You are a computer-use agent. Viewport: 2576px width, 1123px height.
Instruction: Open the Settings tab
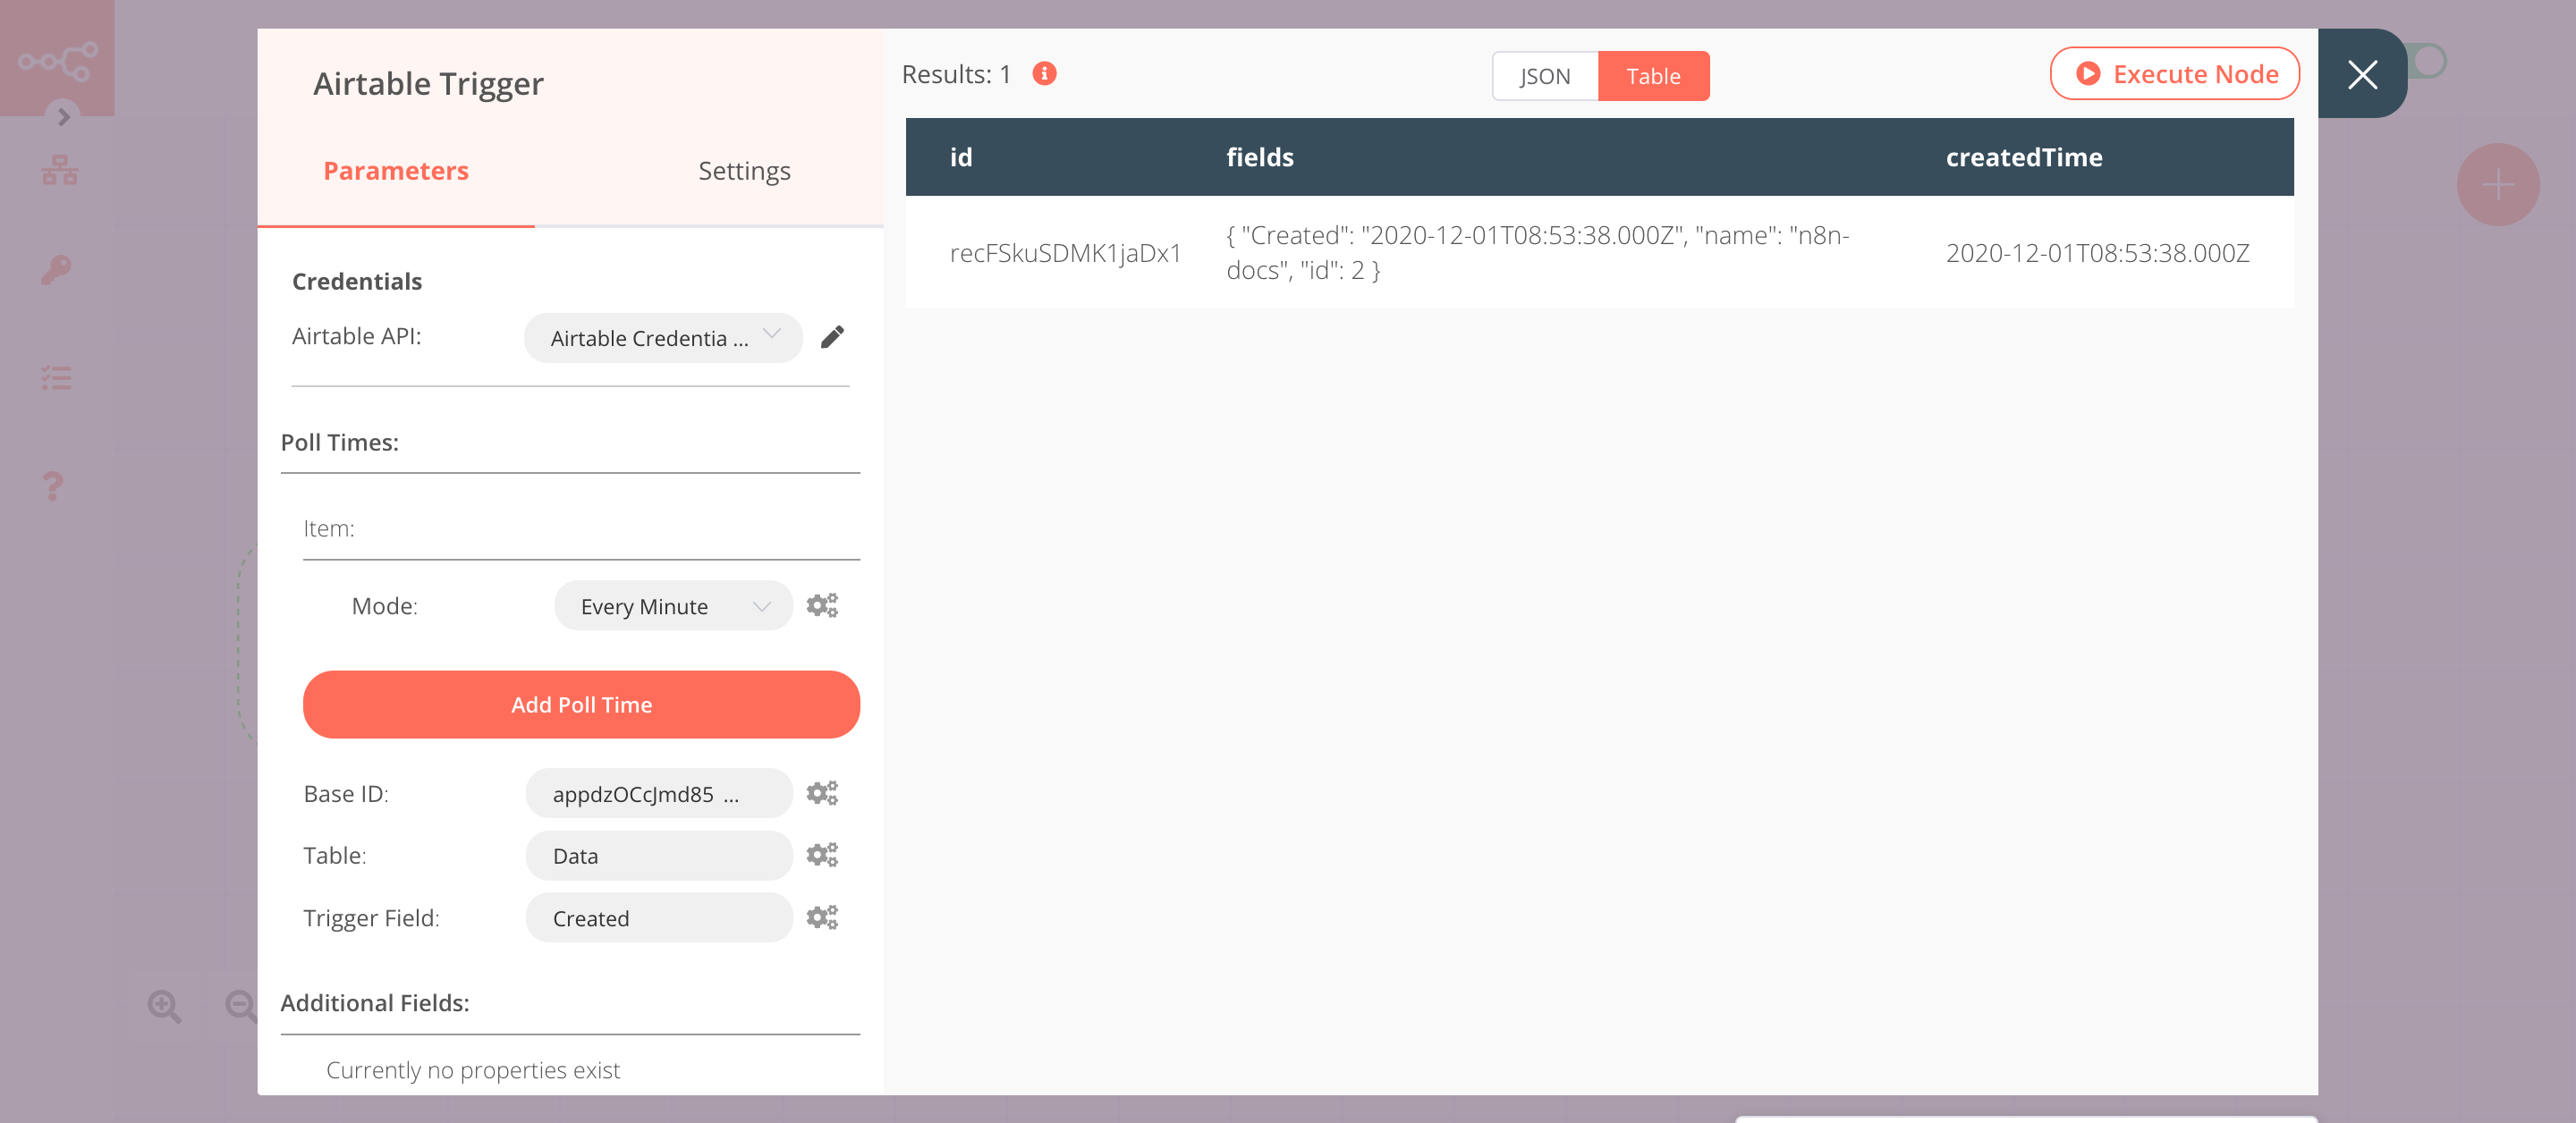click(x=742, y=171)
